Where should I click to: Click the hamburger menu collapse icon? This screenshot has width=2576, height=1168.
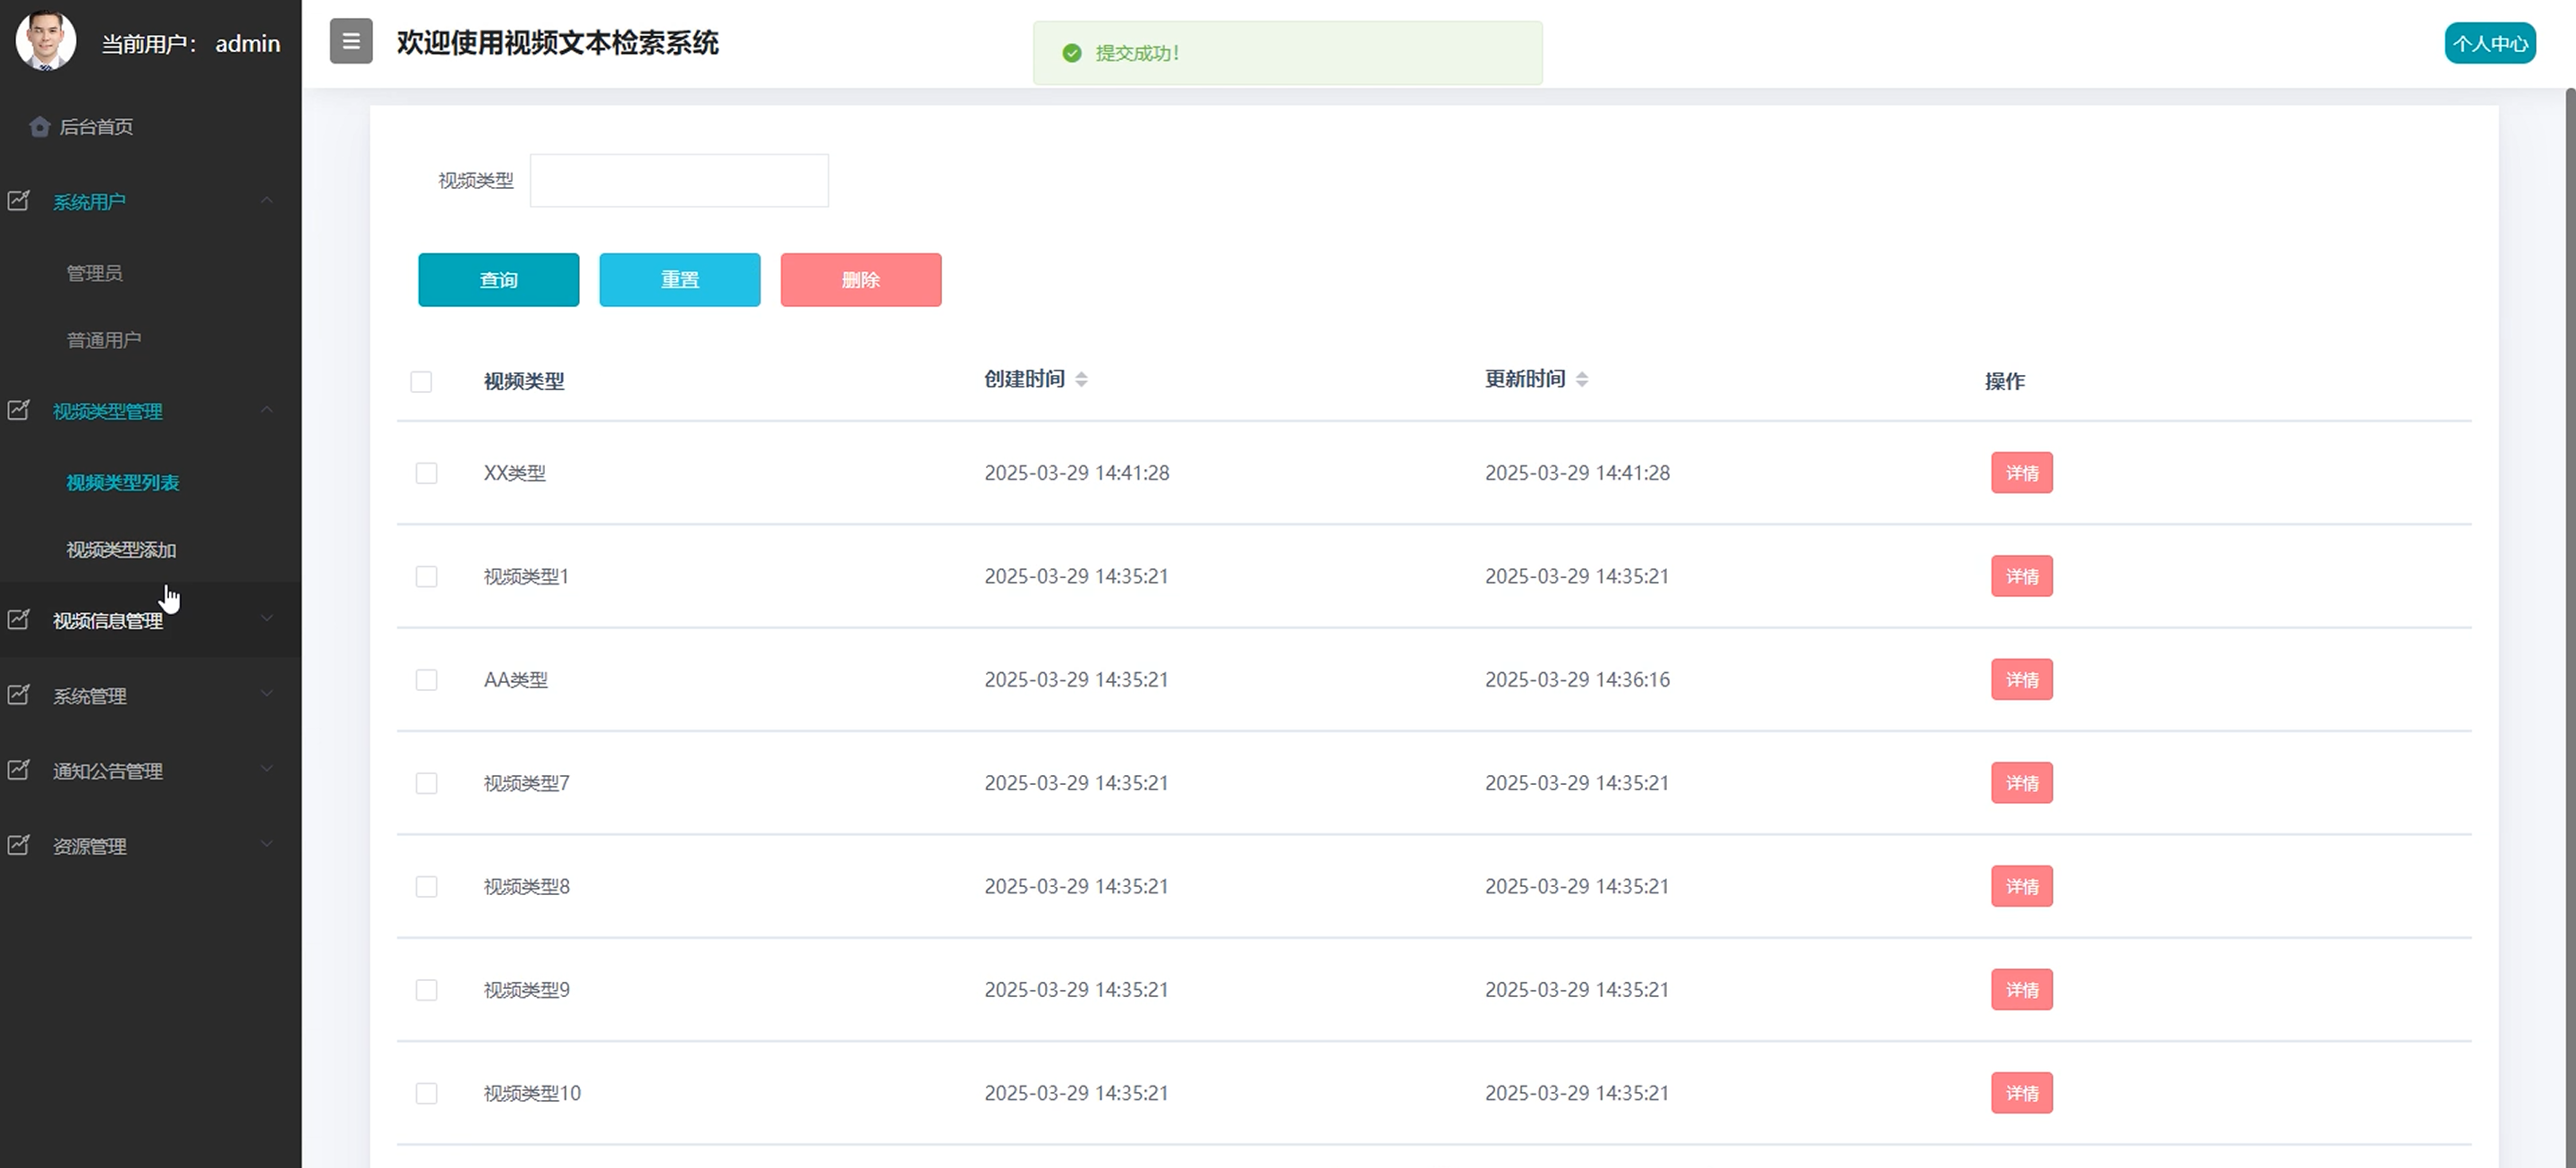tap(351, 42)
